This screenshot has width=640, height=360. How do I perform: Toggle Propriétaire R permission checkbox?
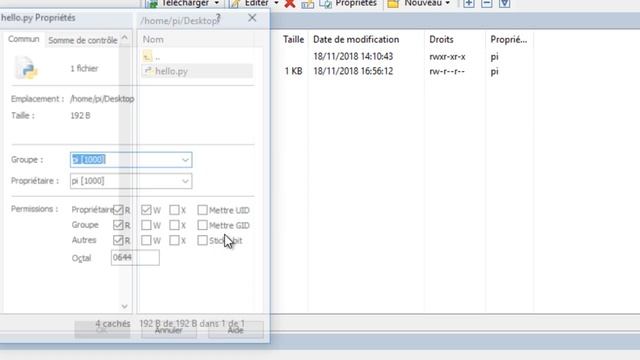118,210
